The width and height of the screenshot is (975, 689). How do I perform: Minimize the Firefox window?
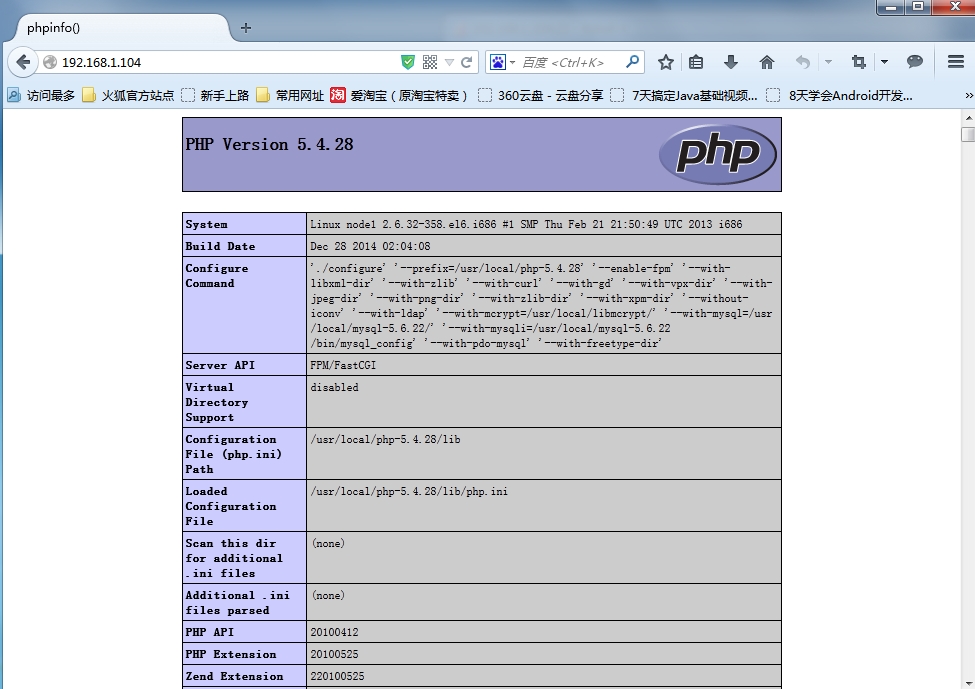(892, 6)
